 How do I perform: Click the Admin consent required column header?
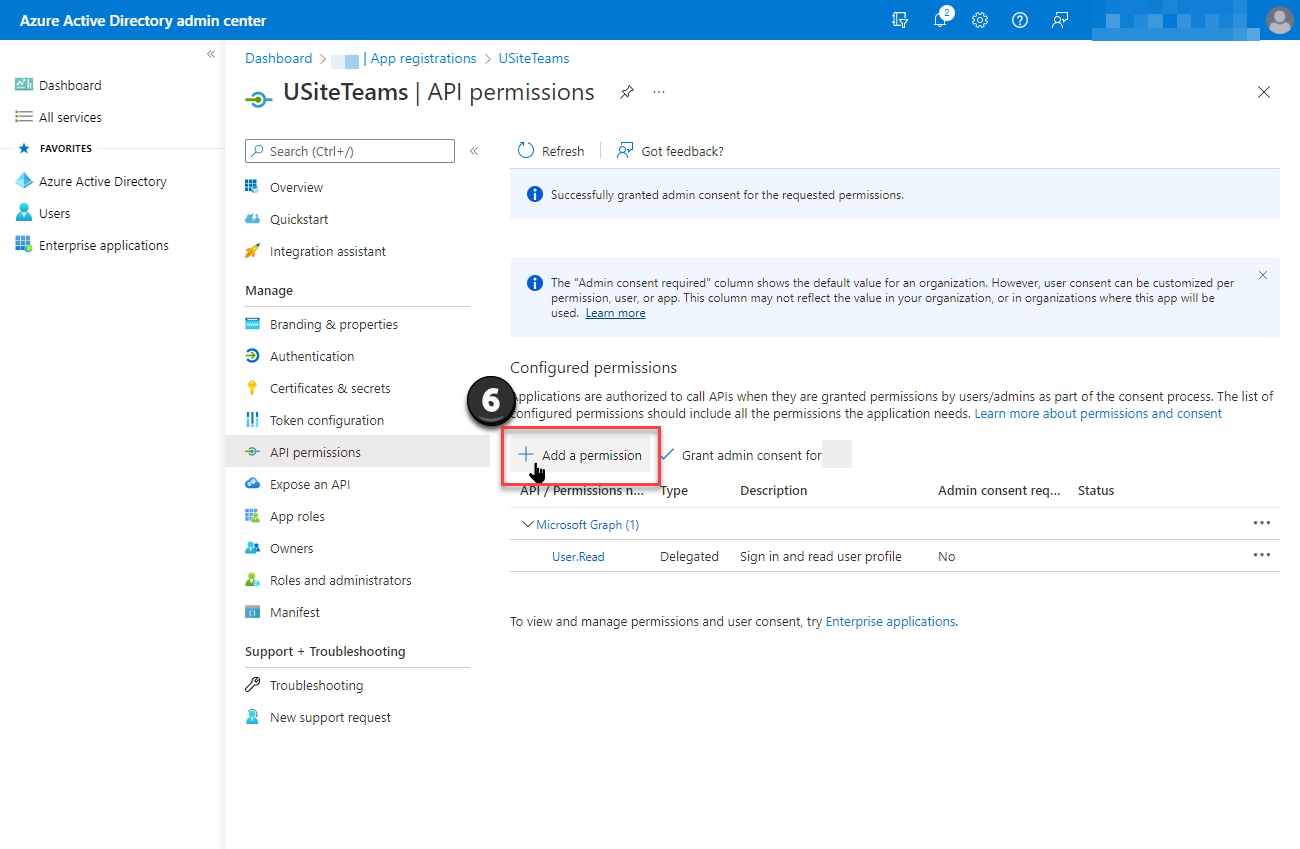(x=999, y=490)
